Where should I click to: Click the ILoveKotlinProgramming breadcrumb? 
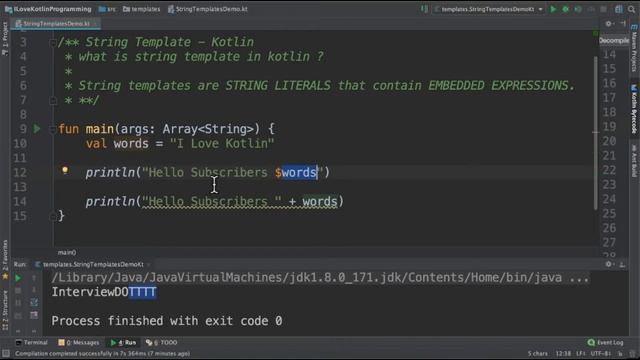coord(47,9)
